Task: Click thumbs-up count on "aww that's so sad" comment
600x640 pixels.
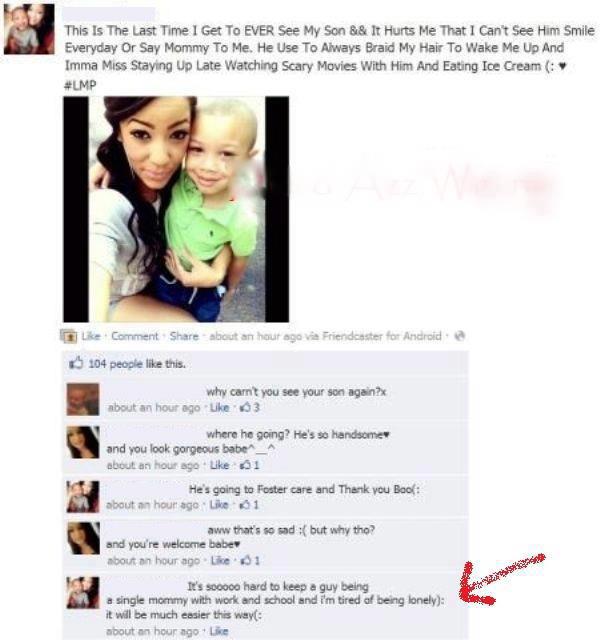Action: [x=250, y=560]
